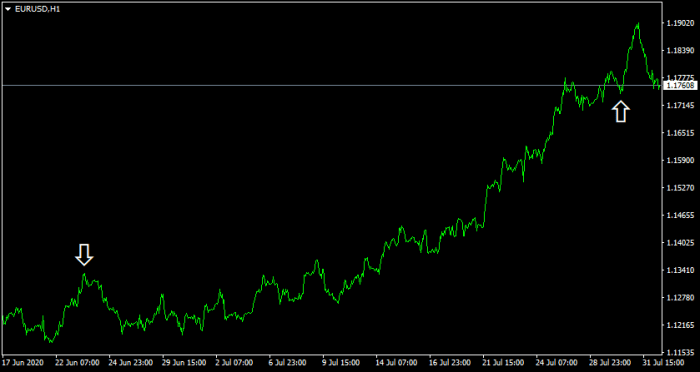This screenshot has width=700, height=372.
Task: Click the horizontal current bid price line
Action: pyautogui.click(x=332, y=85)
